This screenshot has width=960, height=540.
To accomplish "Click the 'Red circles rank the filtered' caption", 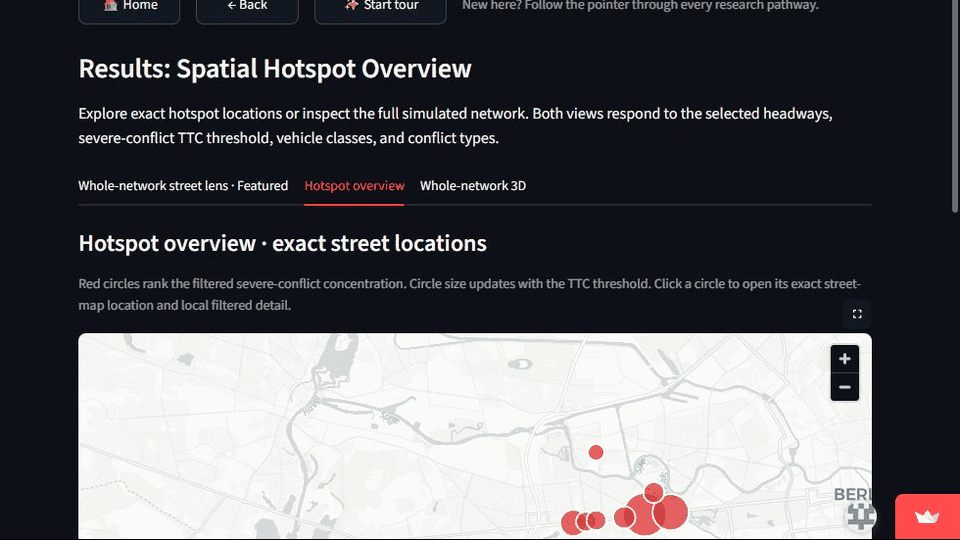I will pos(470,294).
